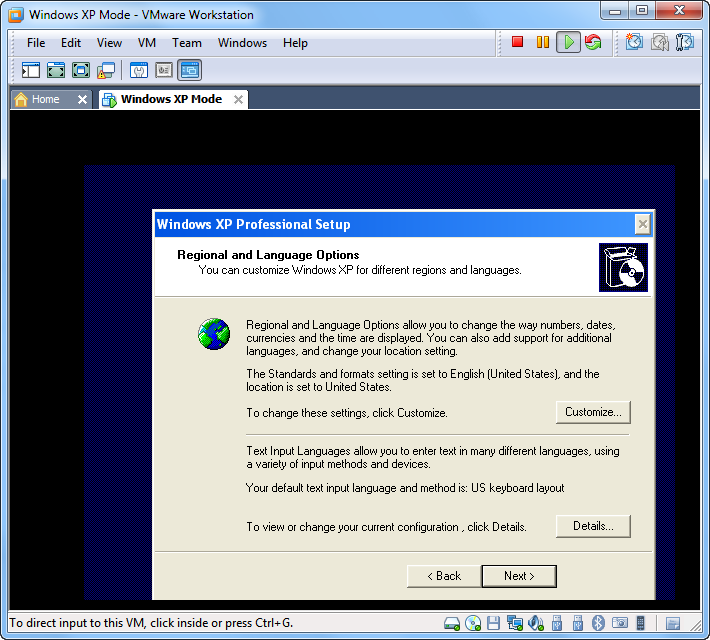Screen dimensions: 710x640
Task: Click the Bluetooth status icon
Action: [x=598, y=624]
